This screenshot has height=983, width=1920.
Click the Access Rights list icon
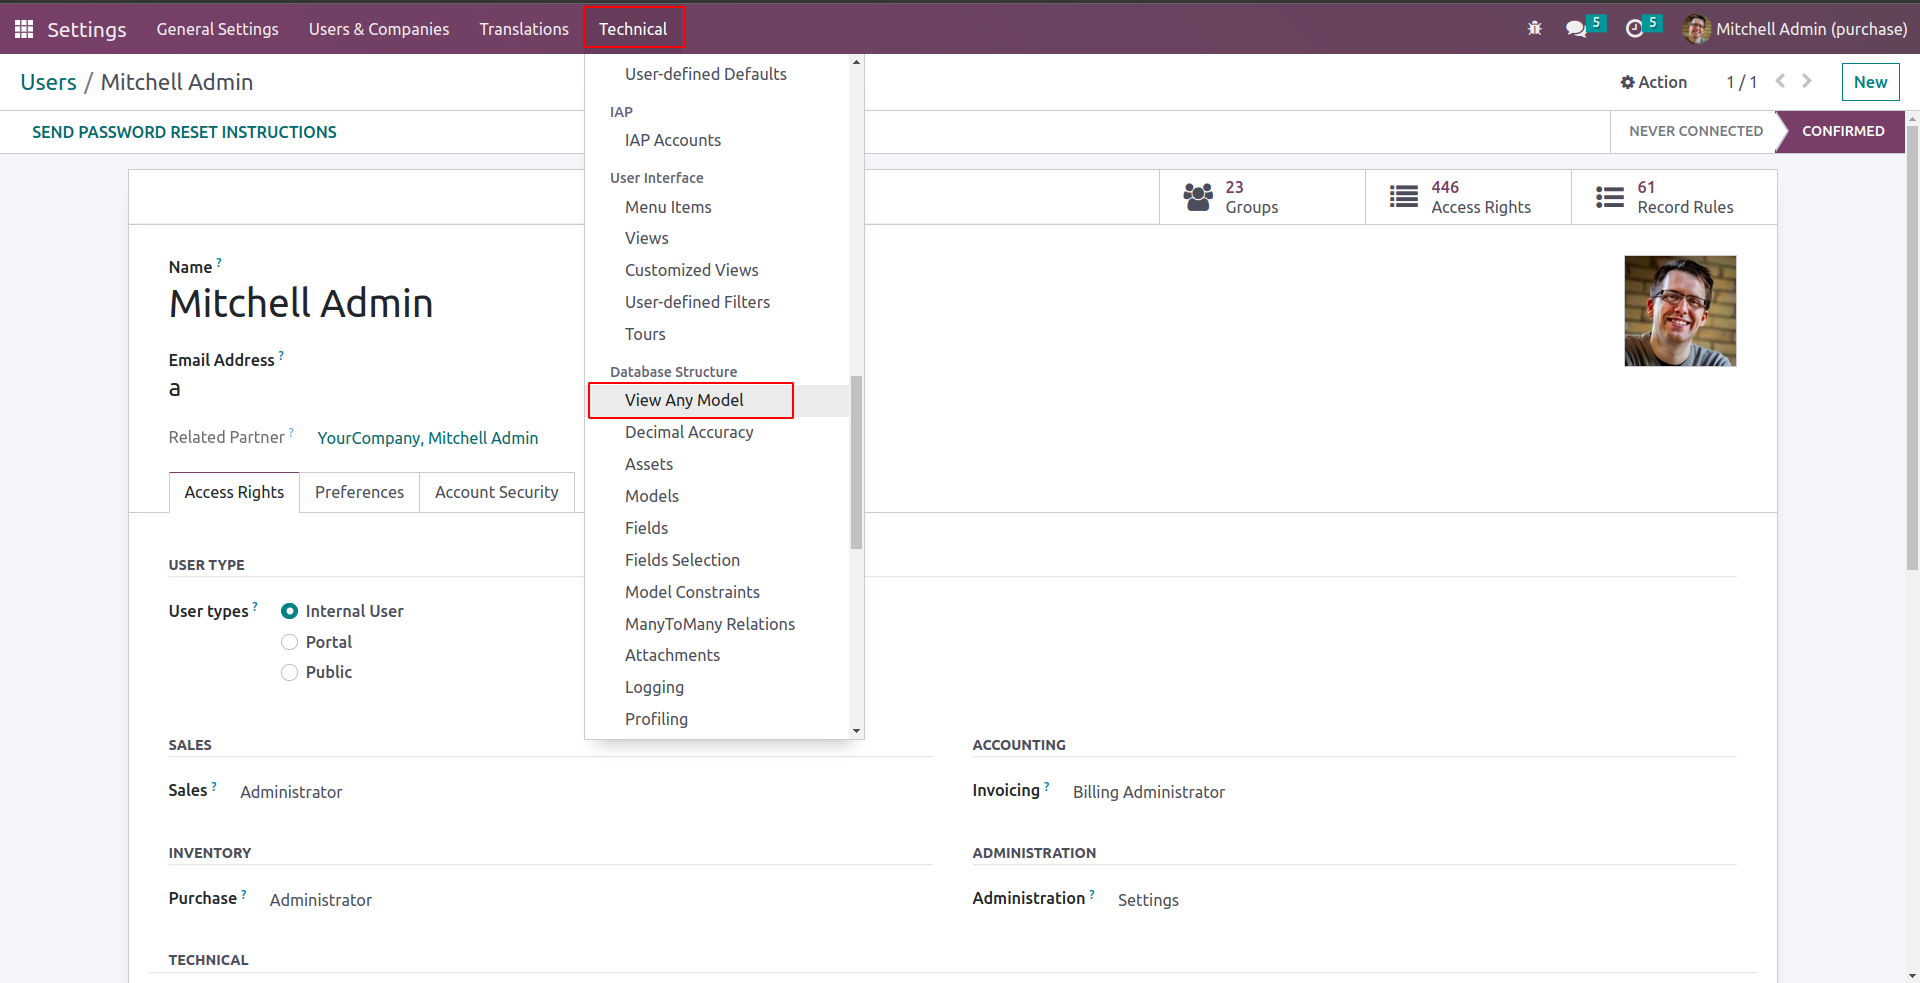coord(1404,197)
